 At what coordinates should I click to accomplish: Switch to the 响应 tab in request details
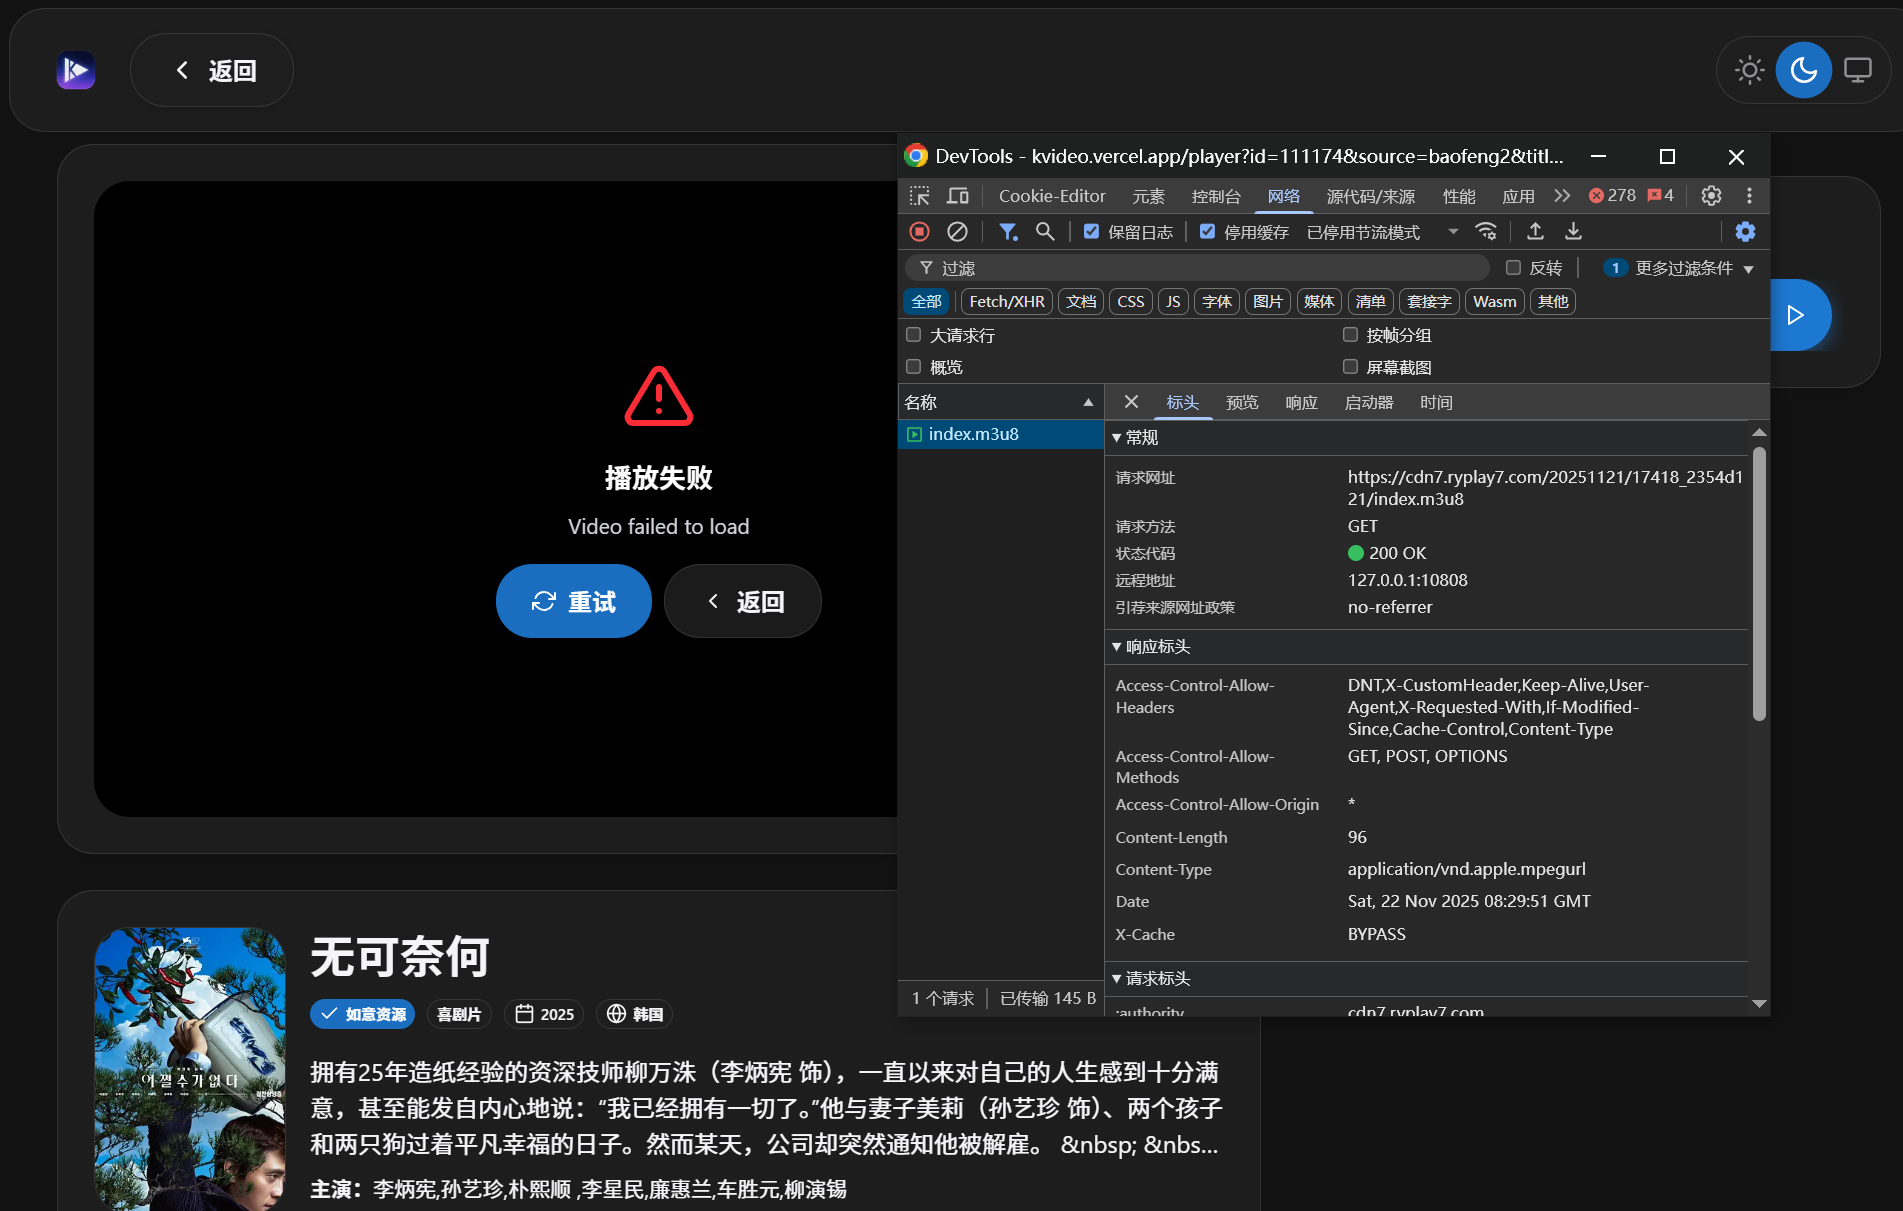tap(1301, 402)
